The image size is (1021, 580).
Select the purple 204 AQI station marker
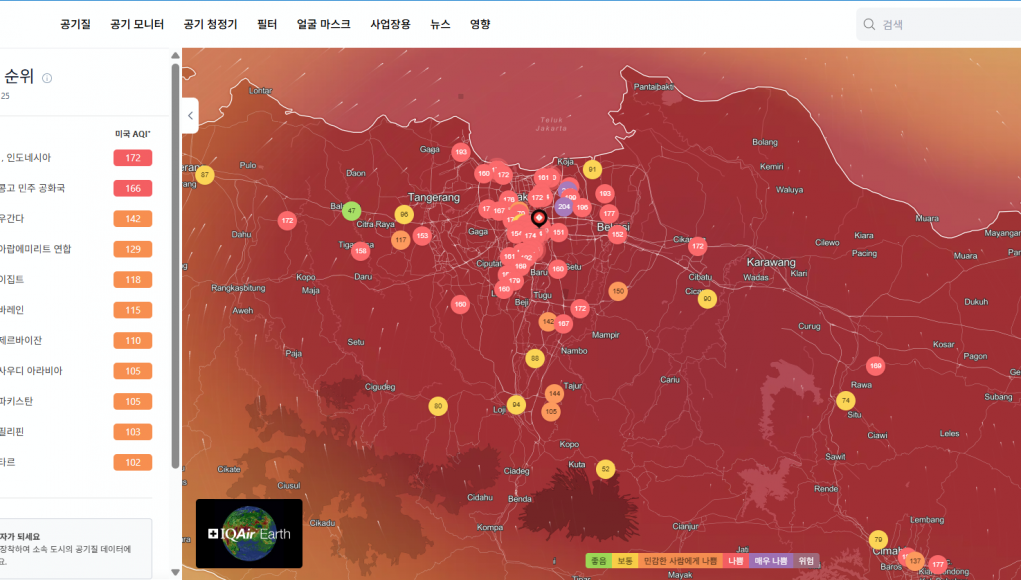(x=563, y=207)
